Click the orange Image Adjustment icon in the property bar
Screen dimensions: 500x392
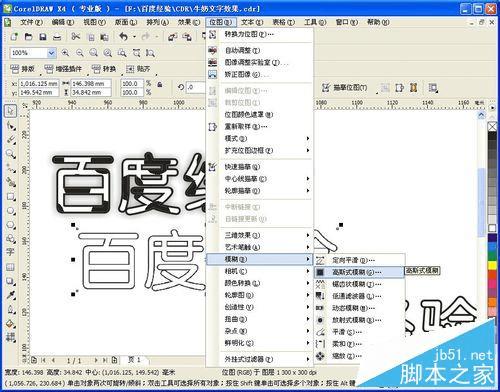[414, 88]
